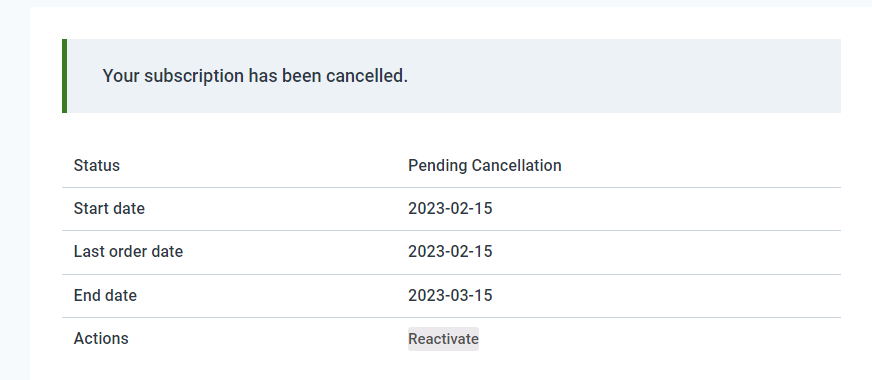Click the Actions row label

[101, 338]
